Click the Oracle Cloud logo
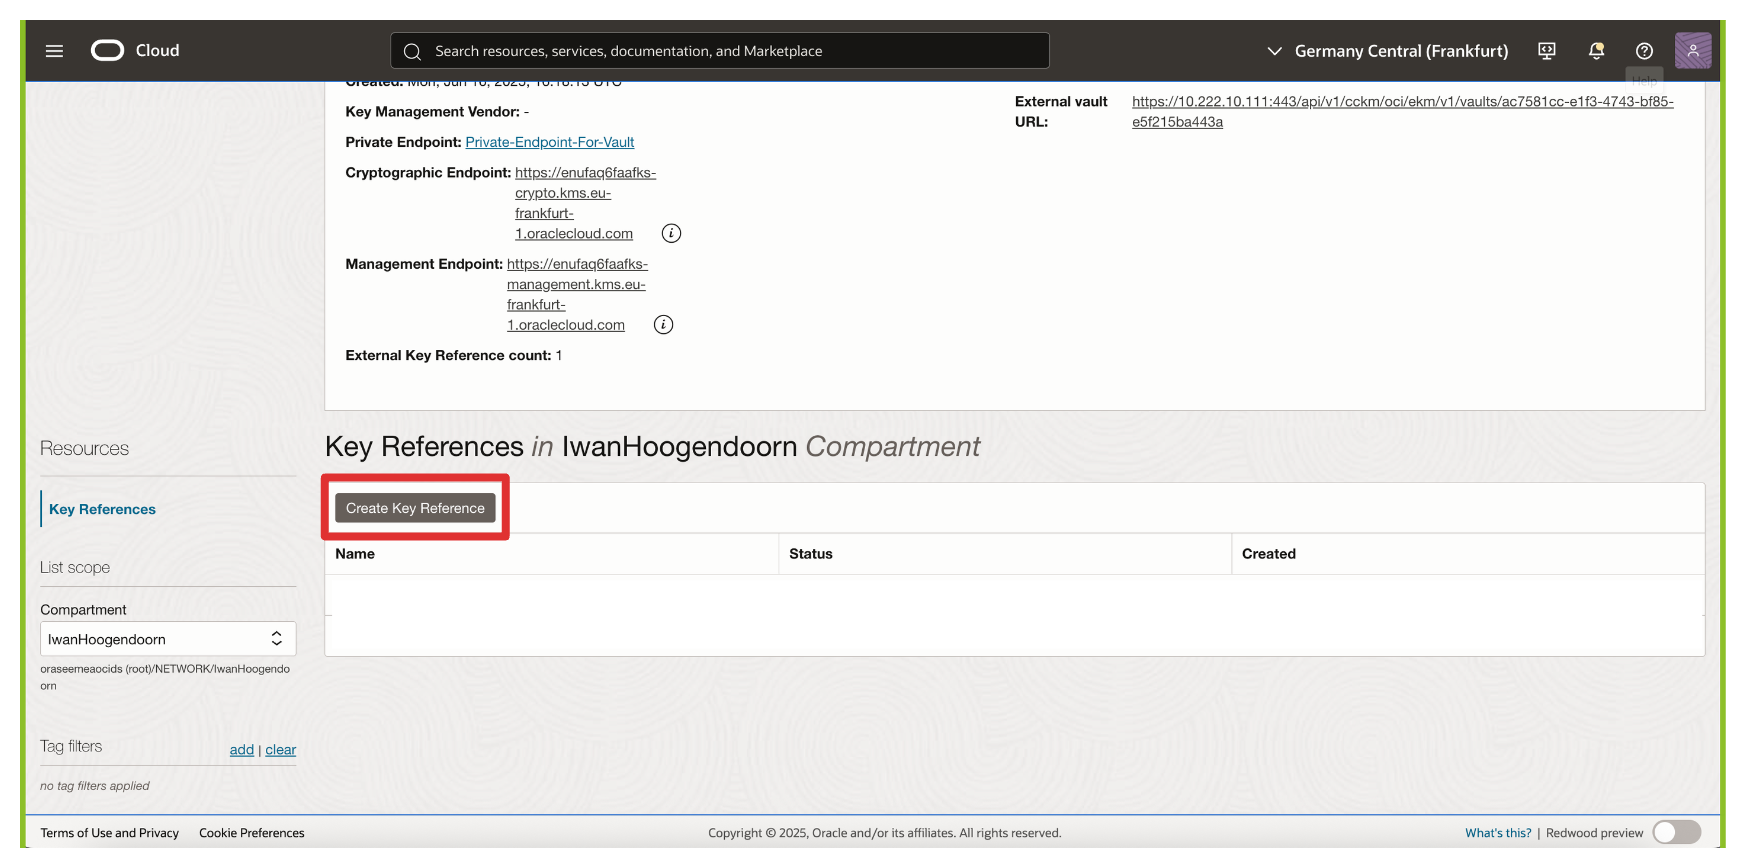Screen dimensions: 1745x868 (x=135, y=50)
